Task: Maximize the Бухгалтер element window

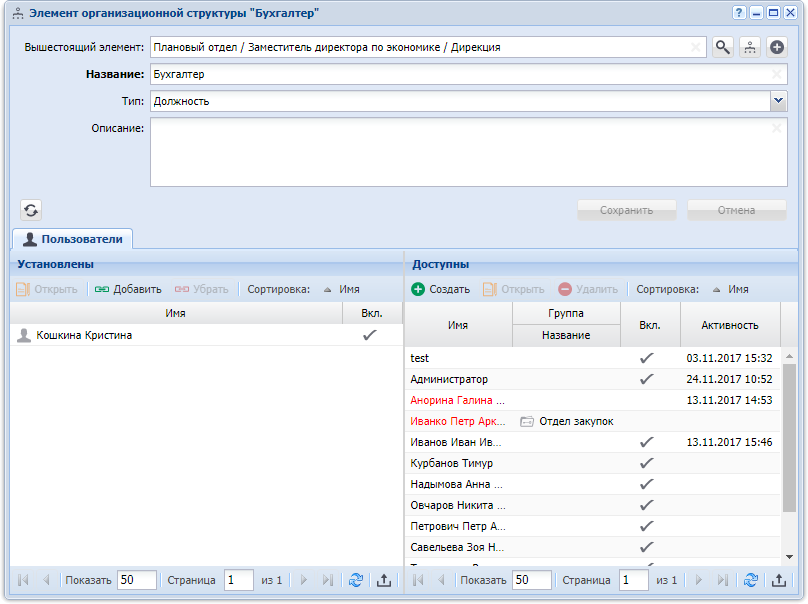Action: click(x=773, y=13)
